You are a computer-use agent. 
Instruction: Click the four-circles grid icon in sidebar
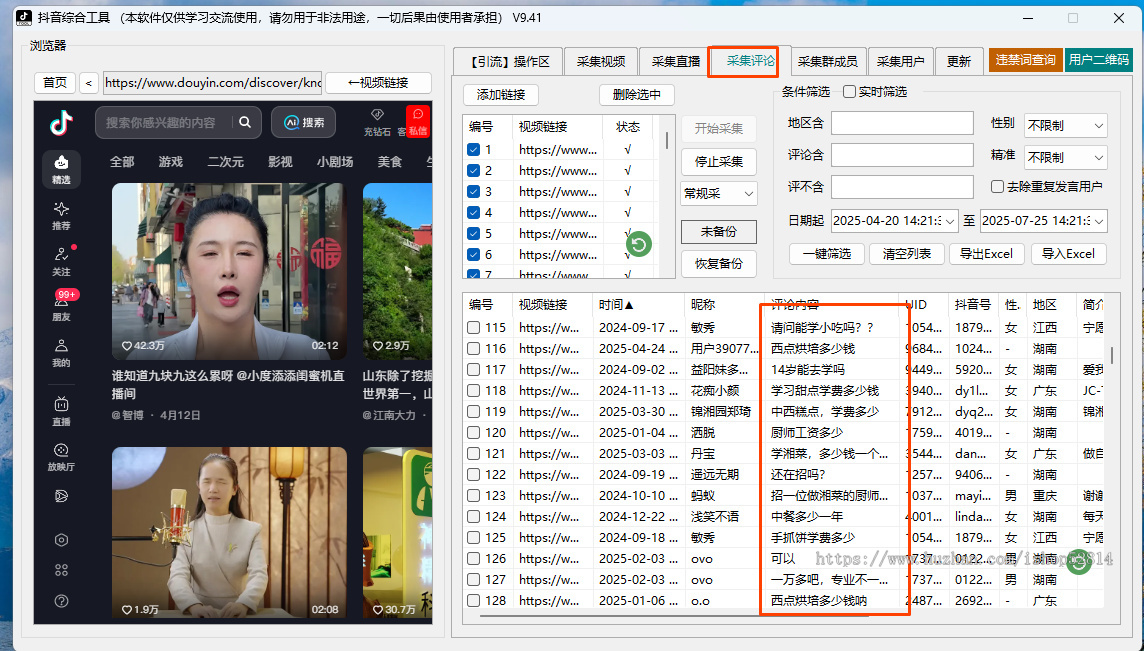pos(61,570)
